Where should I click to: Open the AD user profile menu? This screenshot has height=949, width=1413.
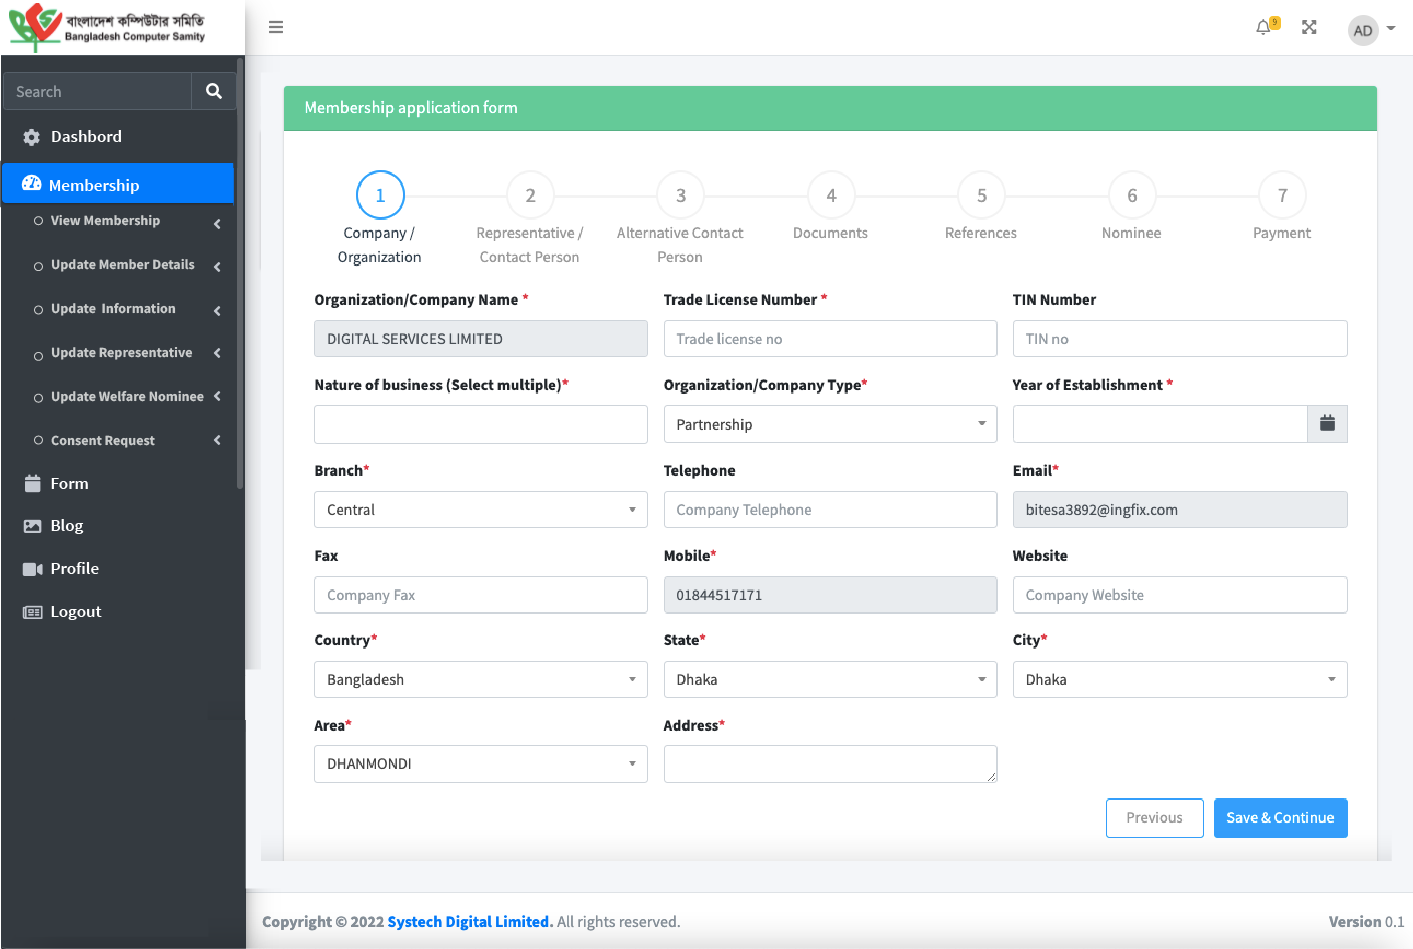click(1370, 30)
